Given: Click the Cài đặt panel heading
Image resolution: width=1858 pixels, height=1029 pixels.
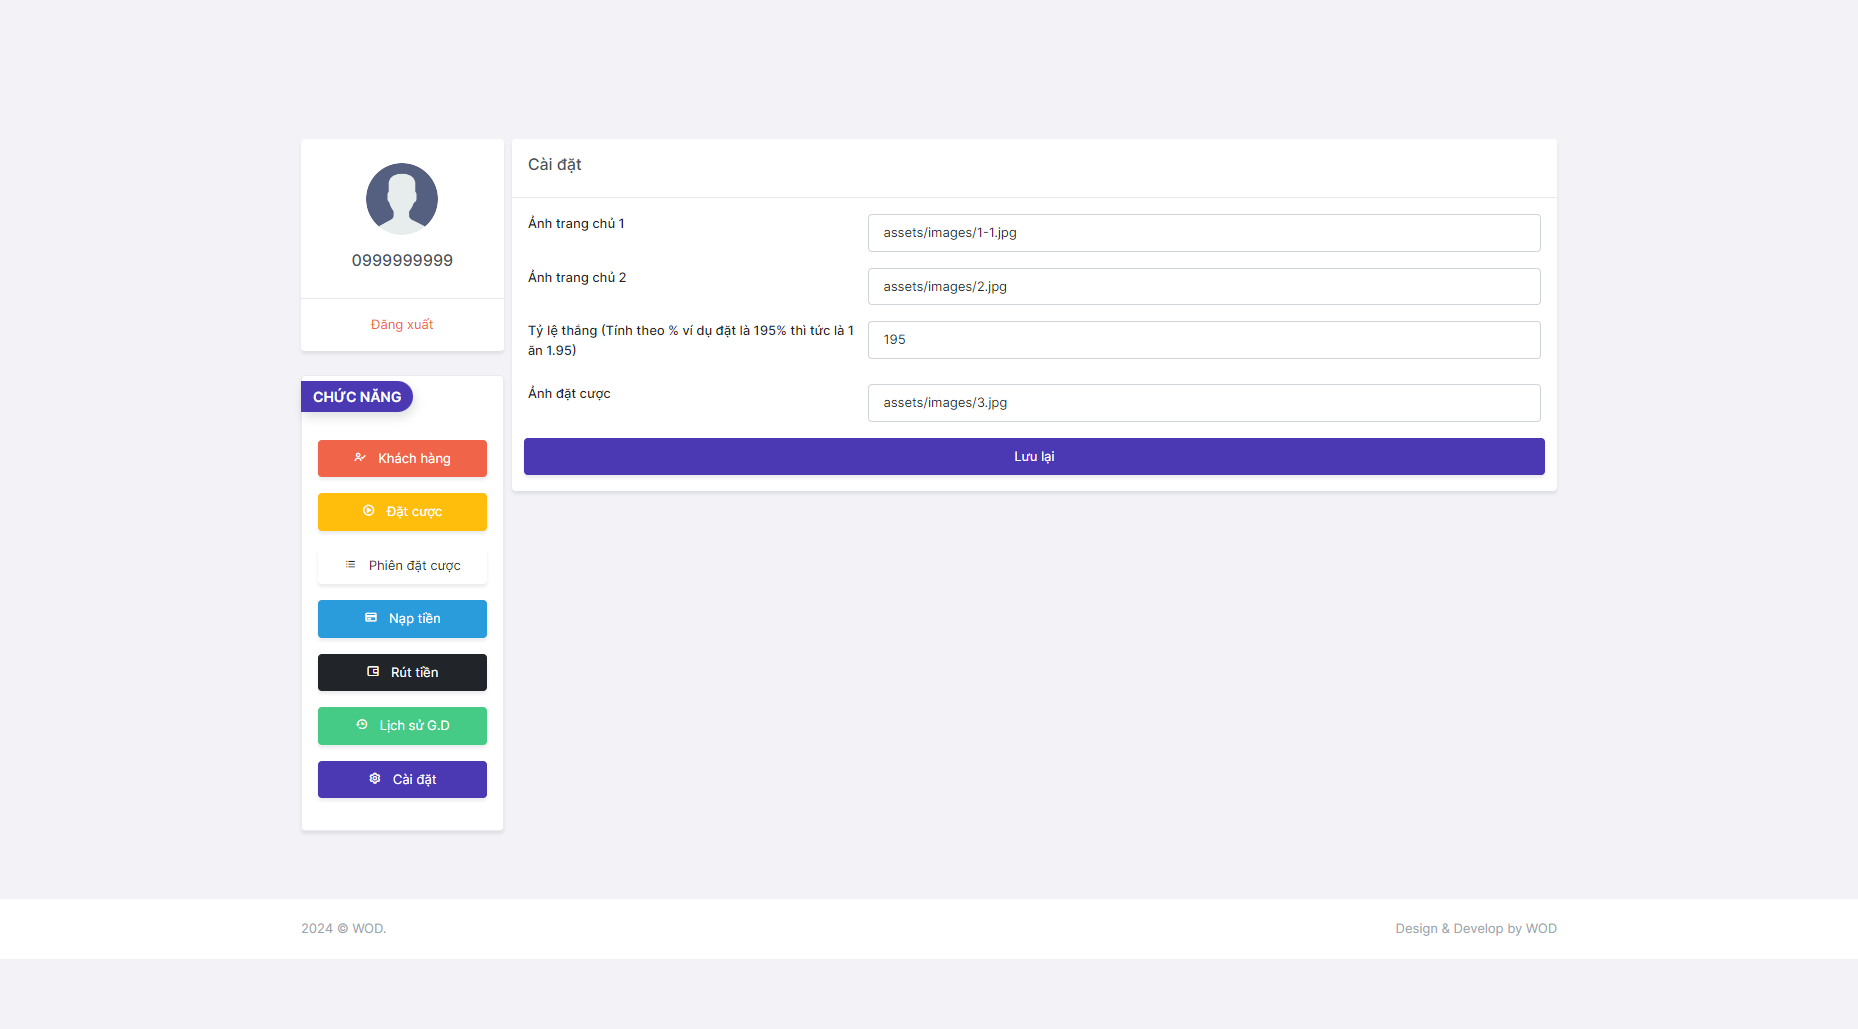Looking at the screenshot, I should click(555, 165).
